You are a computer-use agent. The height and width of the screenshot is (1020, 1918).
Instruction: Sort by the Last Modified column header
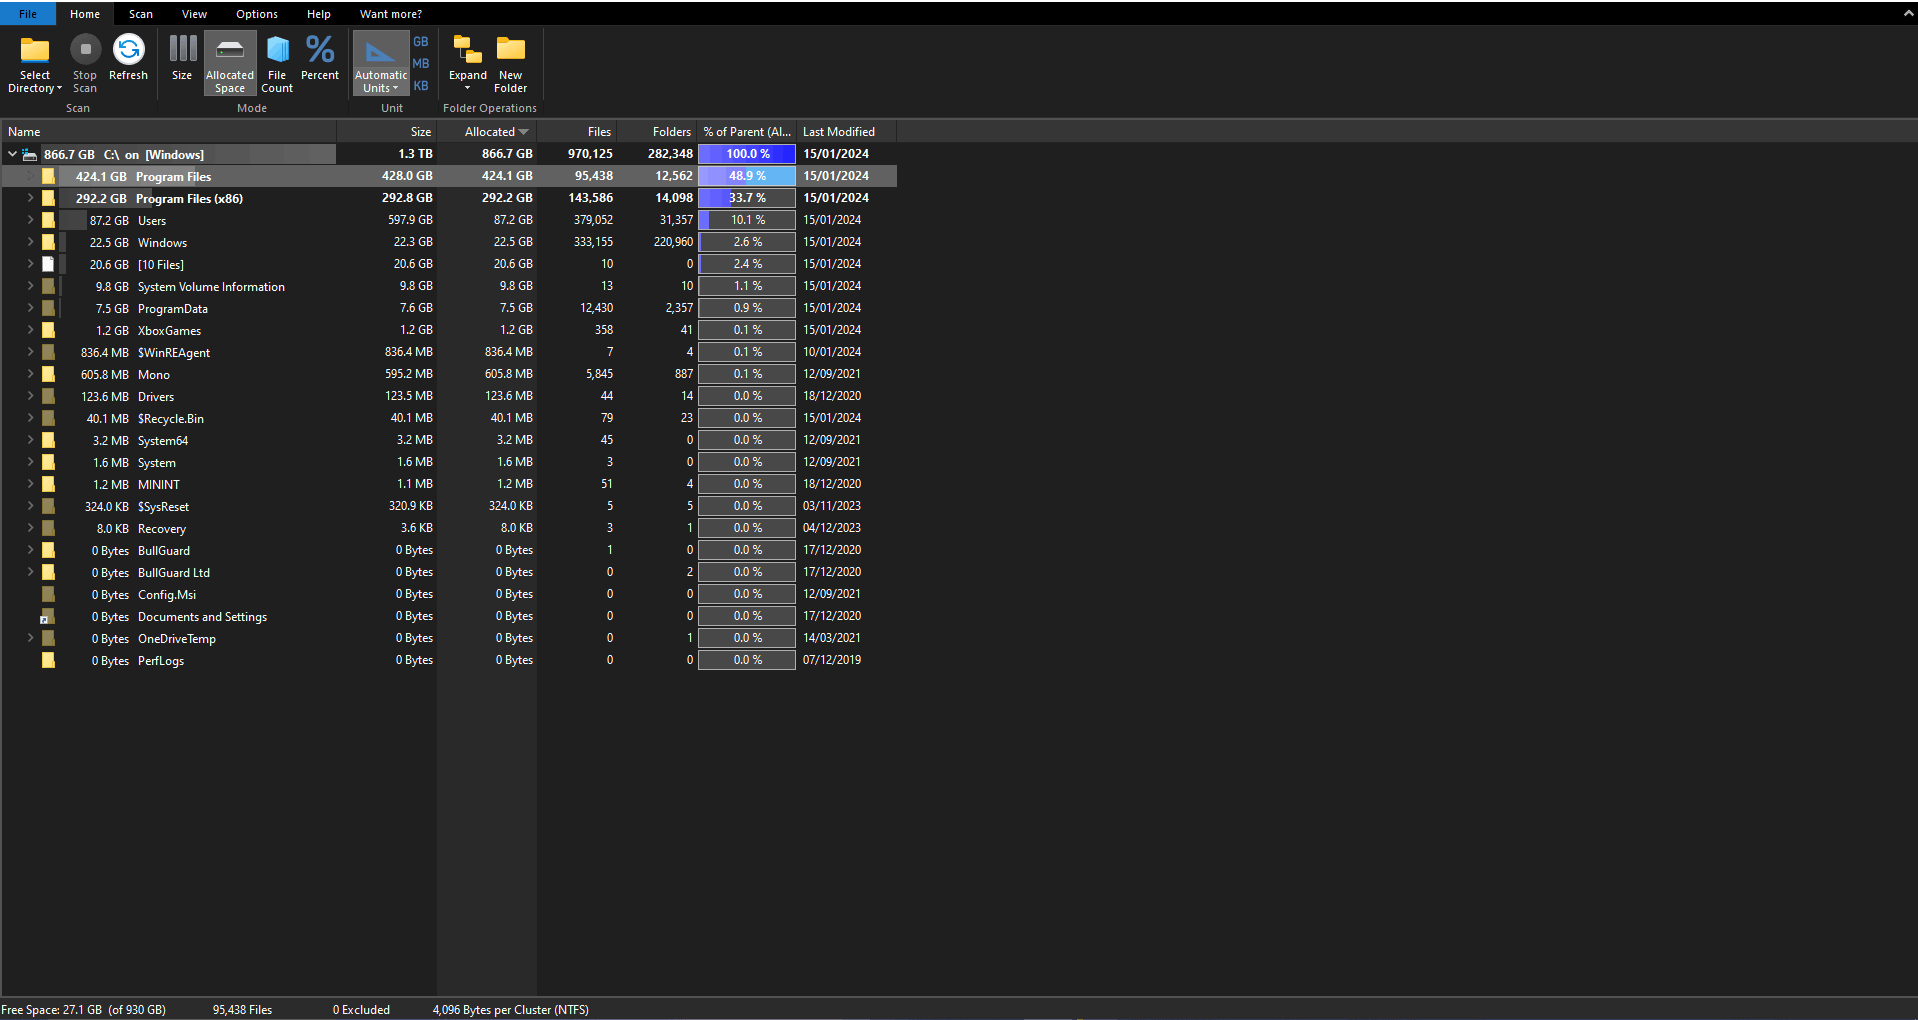coord(847,132)
